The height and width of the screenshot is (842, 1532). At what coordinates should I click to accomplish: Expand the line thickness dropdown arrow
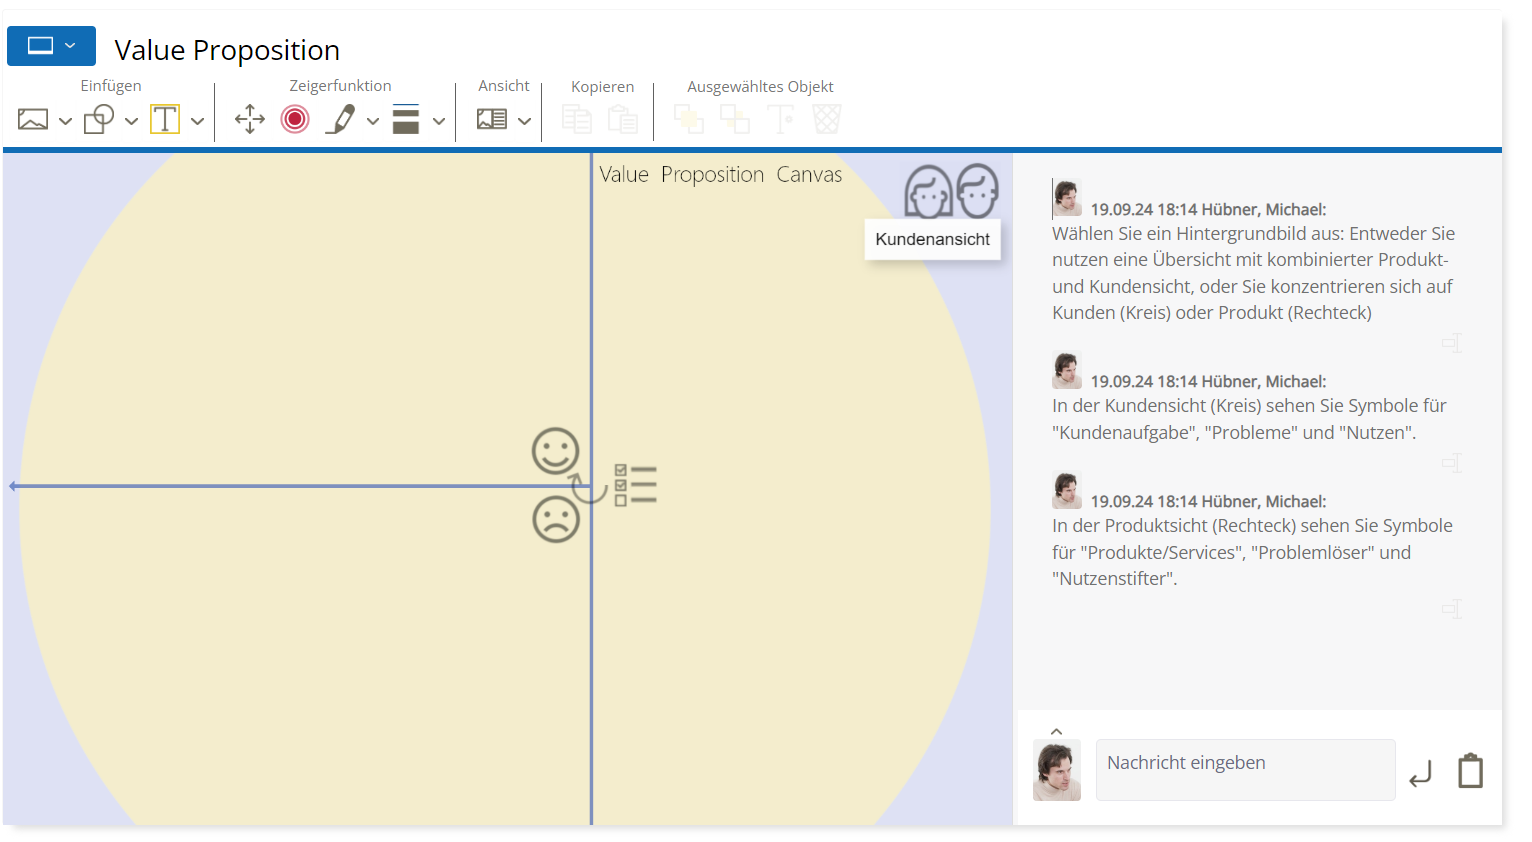pyautogui.click(x=439, y=121)
